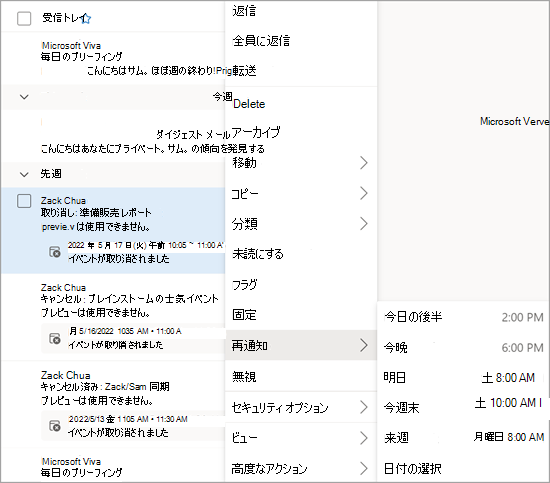
Task: Choose 全員に返信 from the context menu
Action: pos(301,41)
